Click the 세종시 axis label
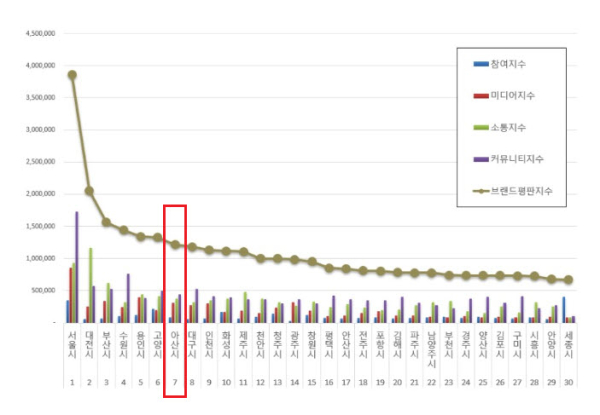The image size is (600, 415). click(568, 347)
